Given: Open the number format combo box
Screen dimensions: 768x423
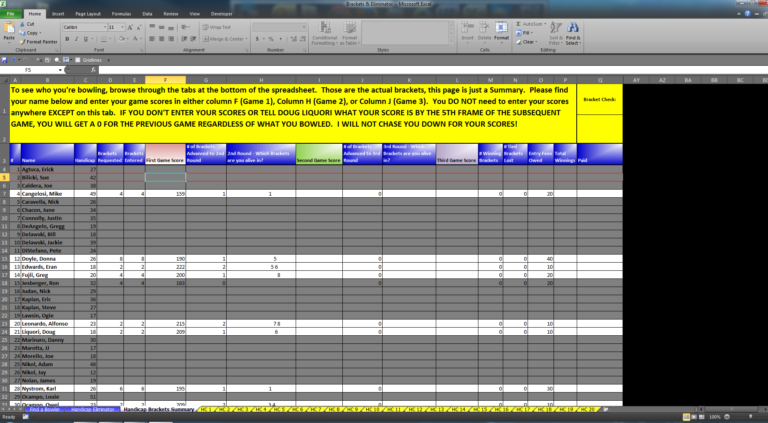Looking at the screenshot, I should [280, 27].
